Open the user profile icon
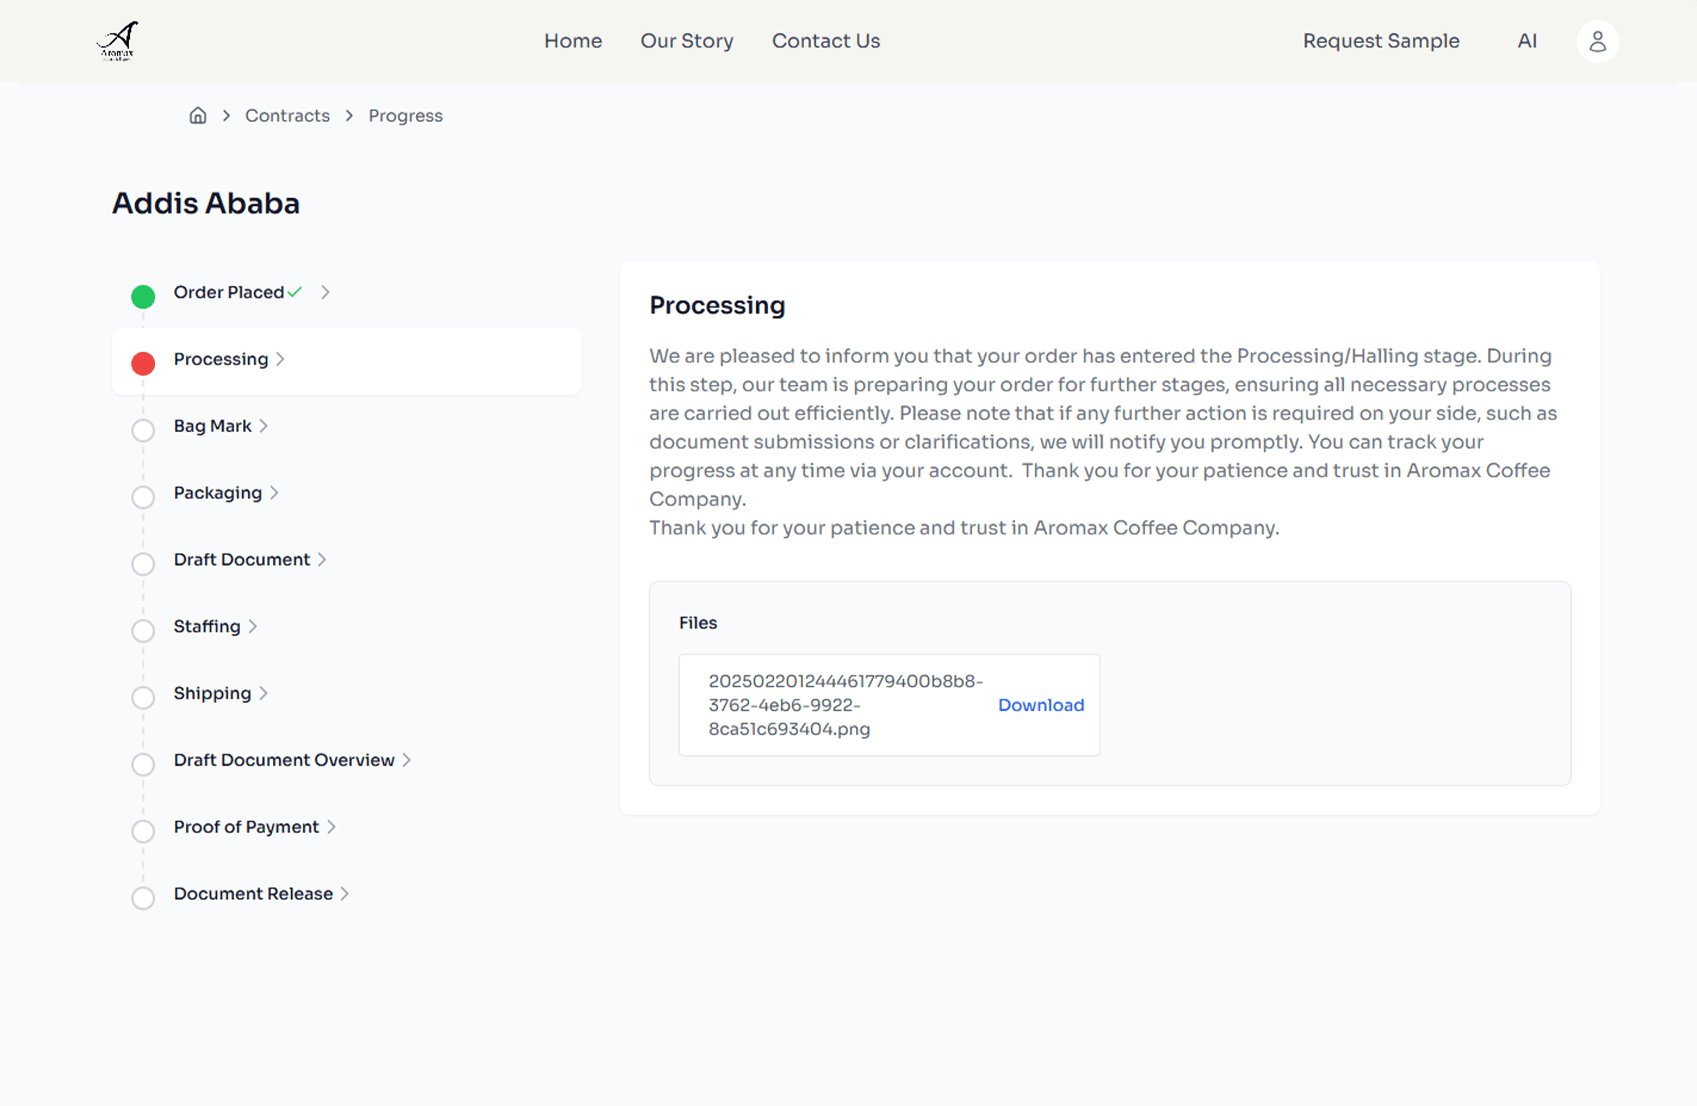This screenshot has height=1106, width=1697. pos(1597,41)
